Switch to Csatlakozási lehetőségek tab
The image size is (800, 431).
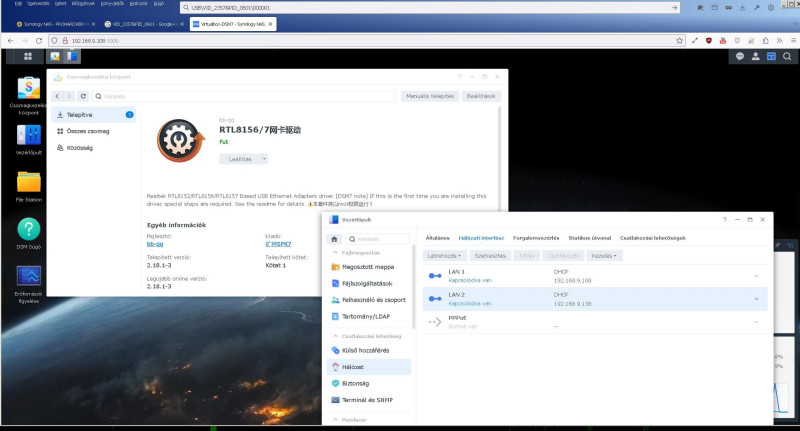653,238
